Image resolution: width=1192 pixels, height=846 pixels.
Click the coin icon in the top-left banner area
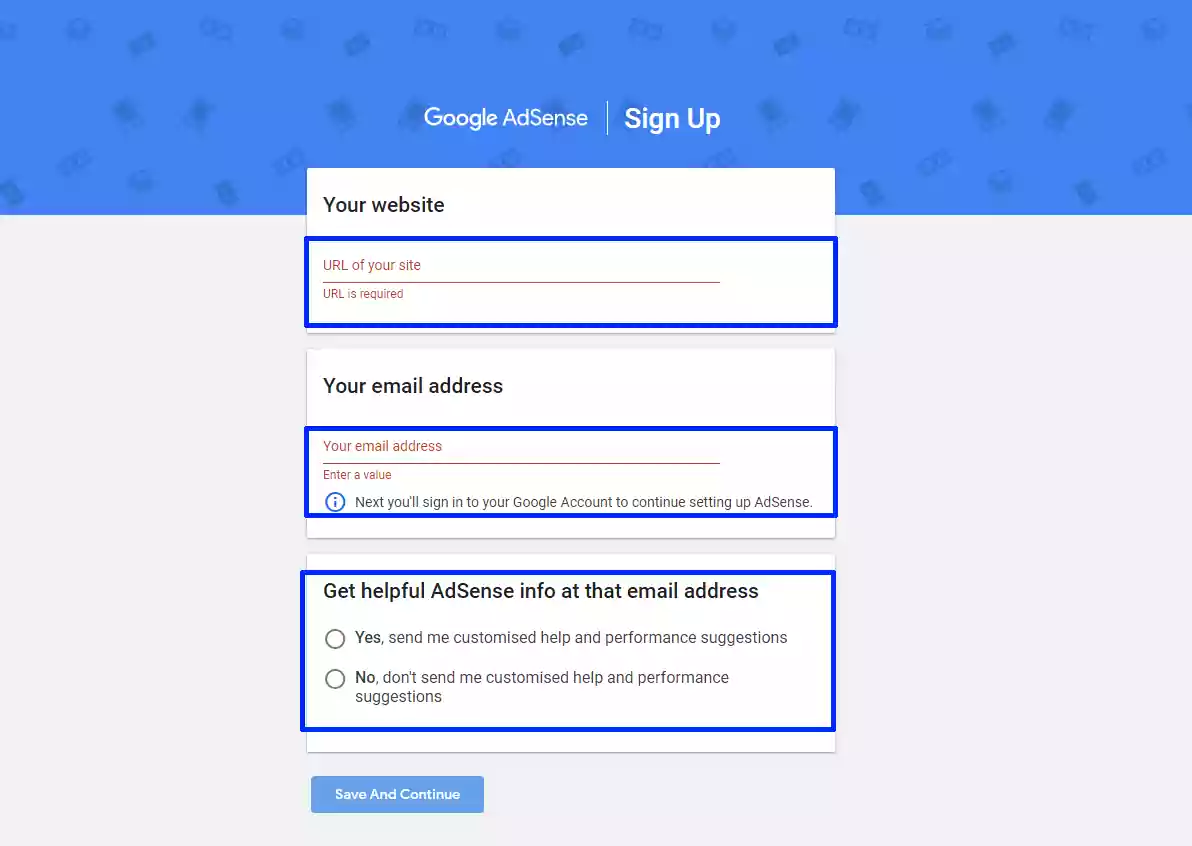coord(79,30)
